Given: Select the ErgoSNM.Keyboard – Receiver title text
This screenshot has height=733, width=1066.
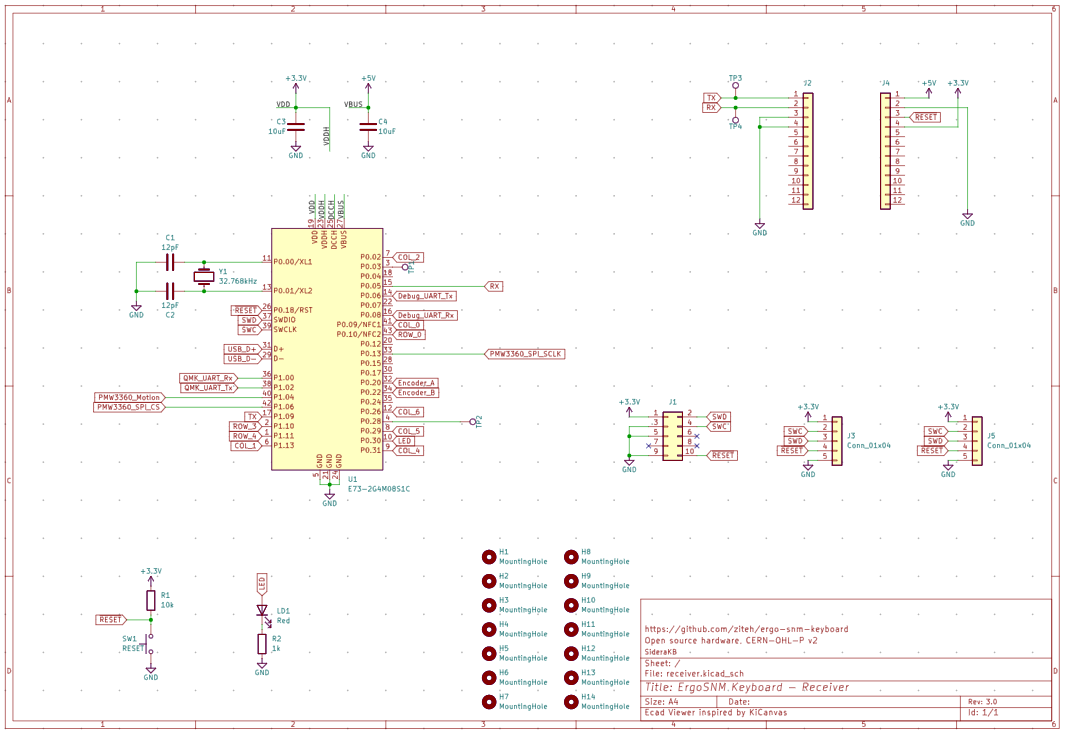Looking at the screenshot, I should 746,687.
